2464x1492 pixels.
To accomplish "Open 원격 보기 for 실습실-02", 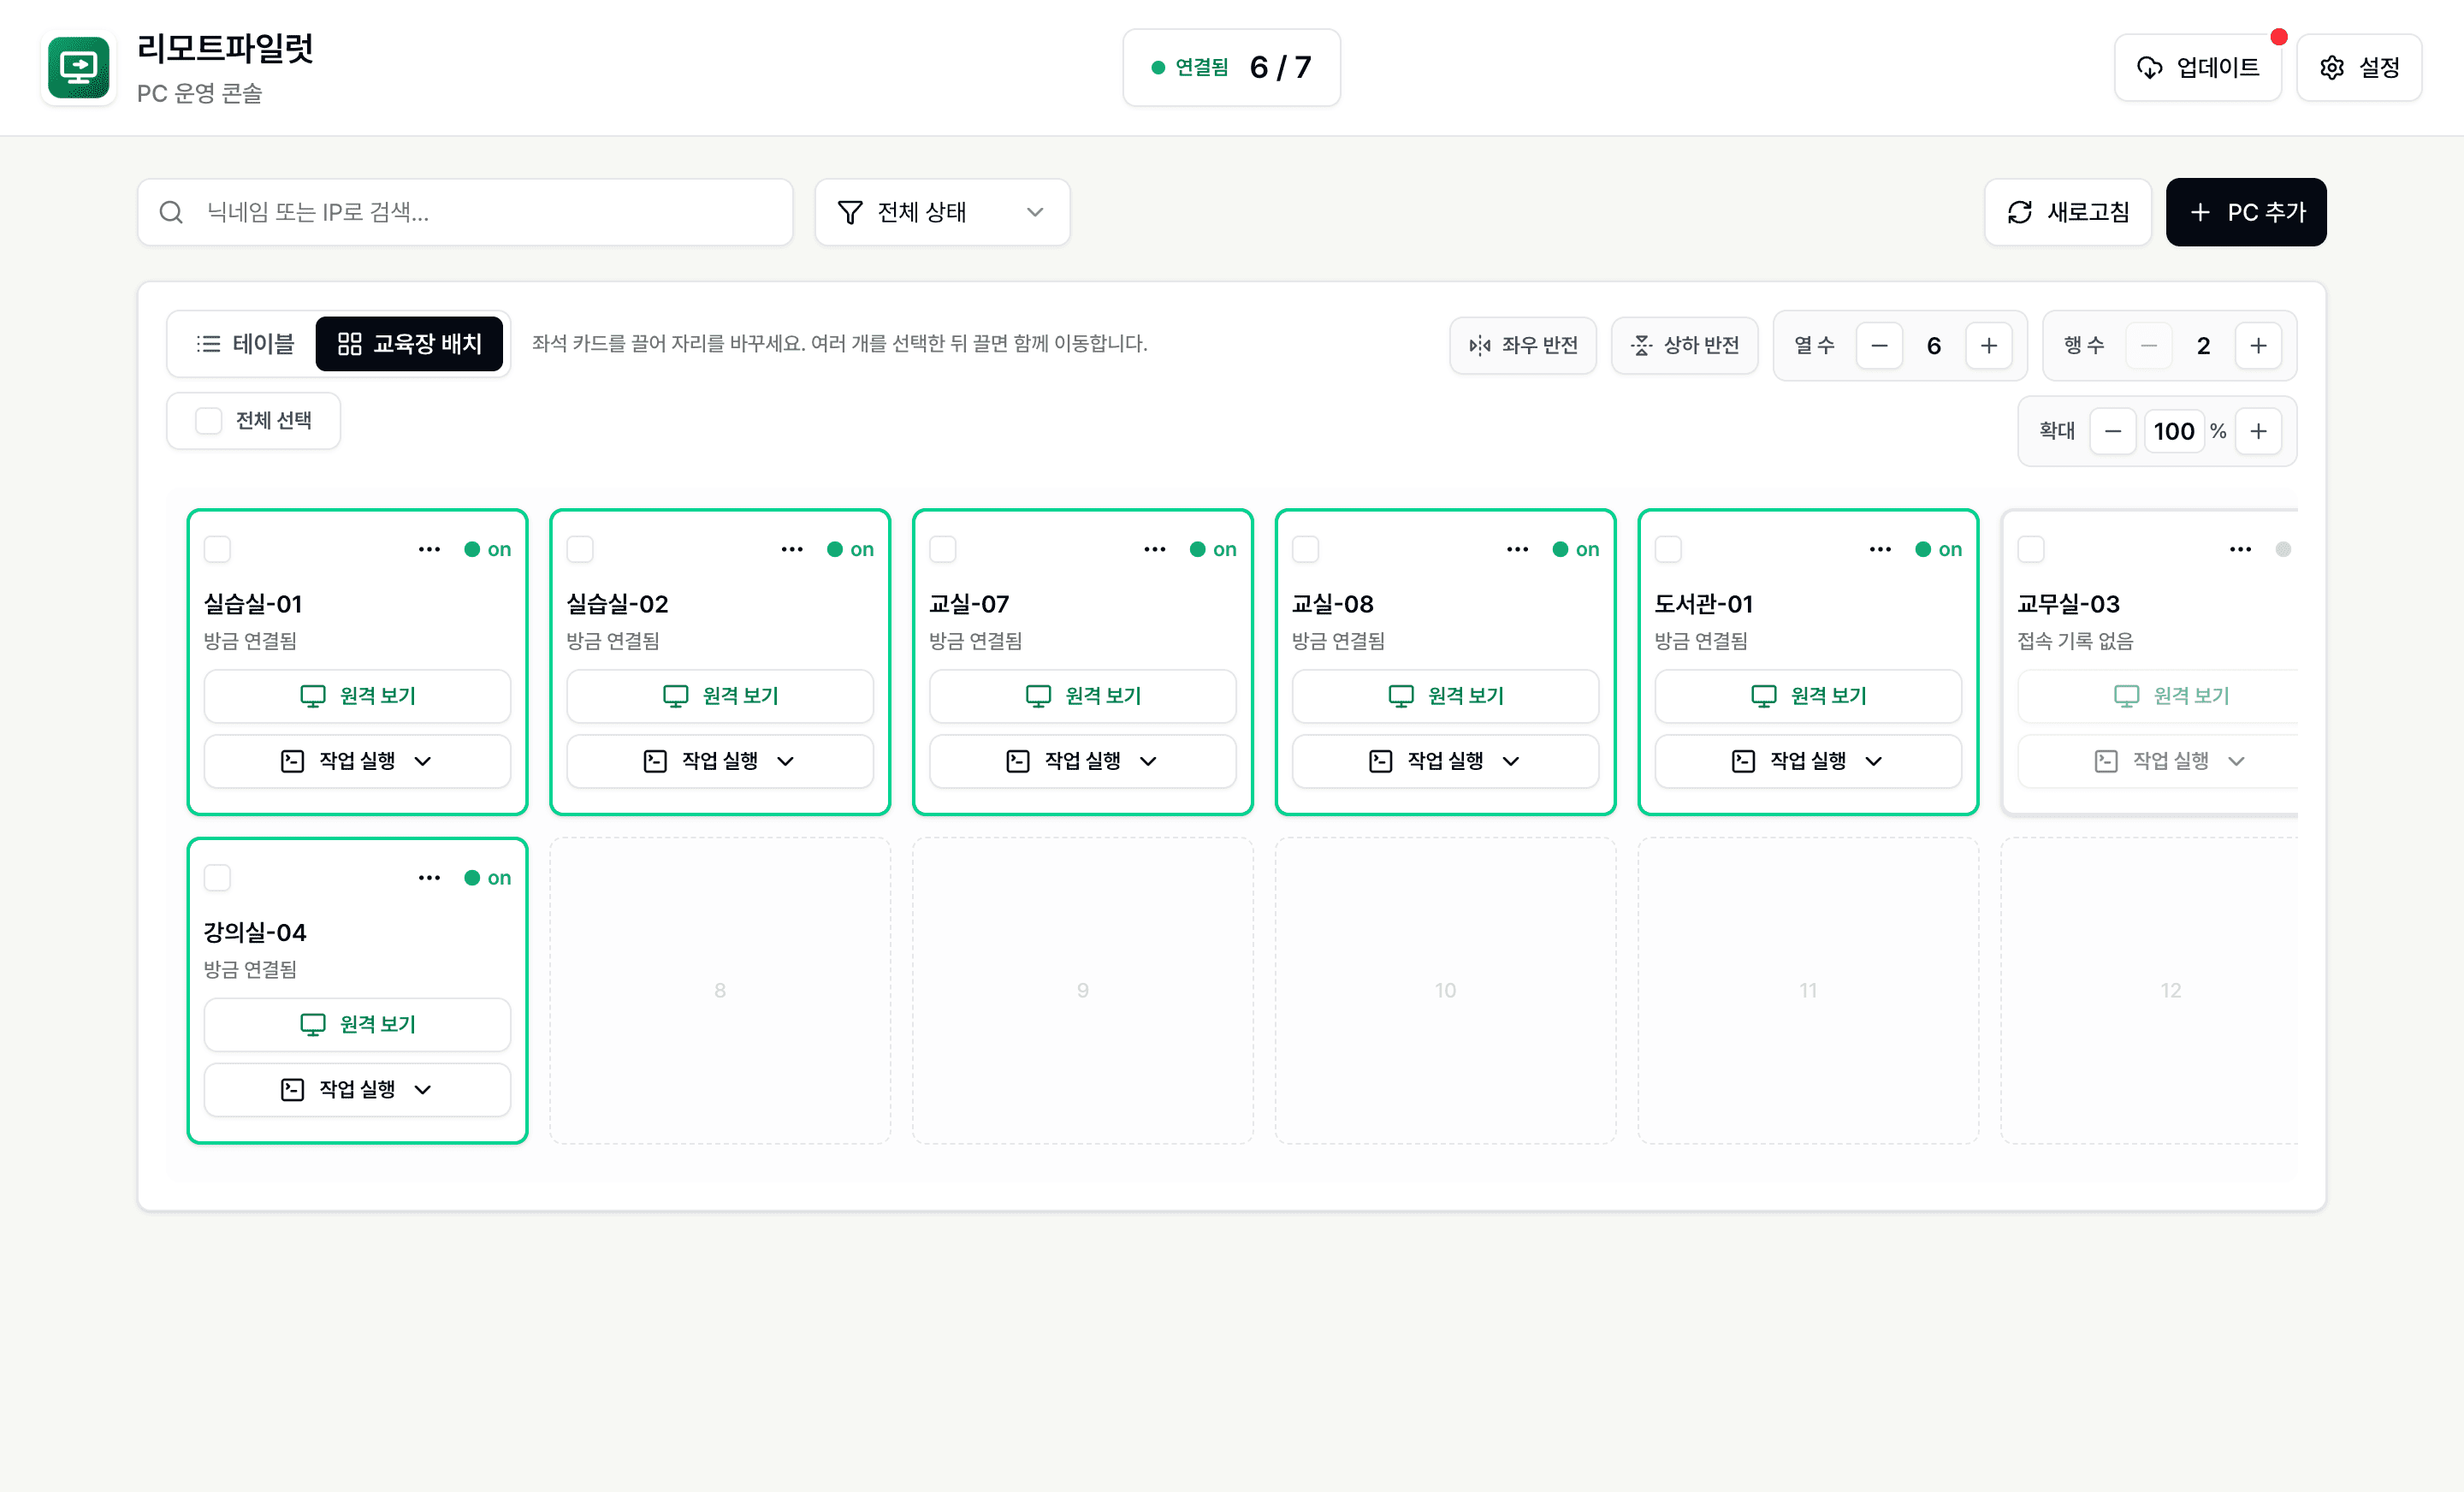I will 720,696.
